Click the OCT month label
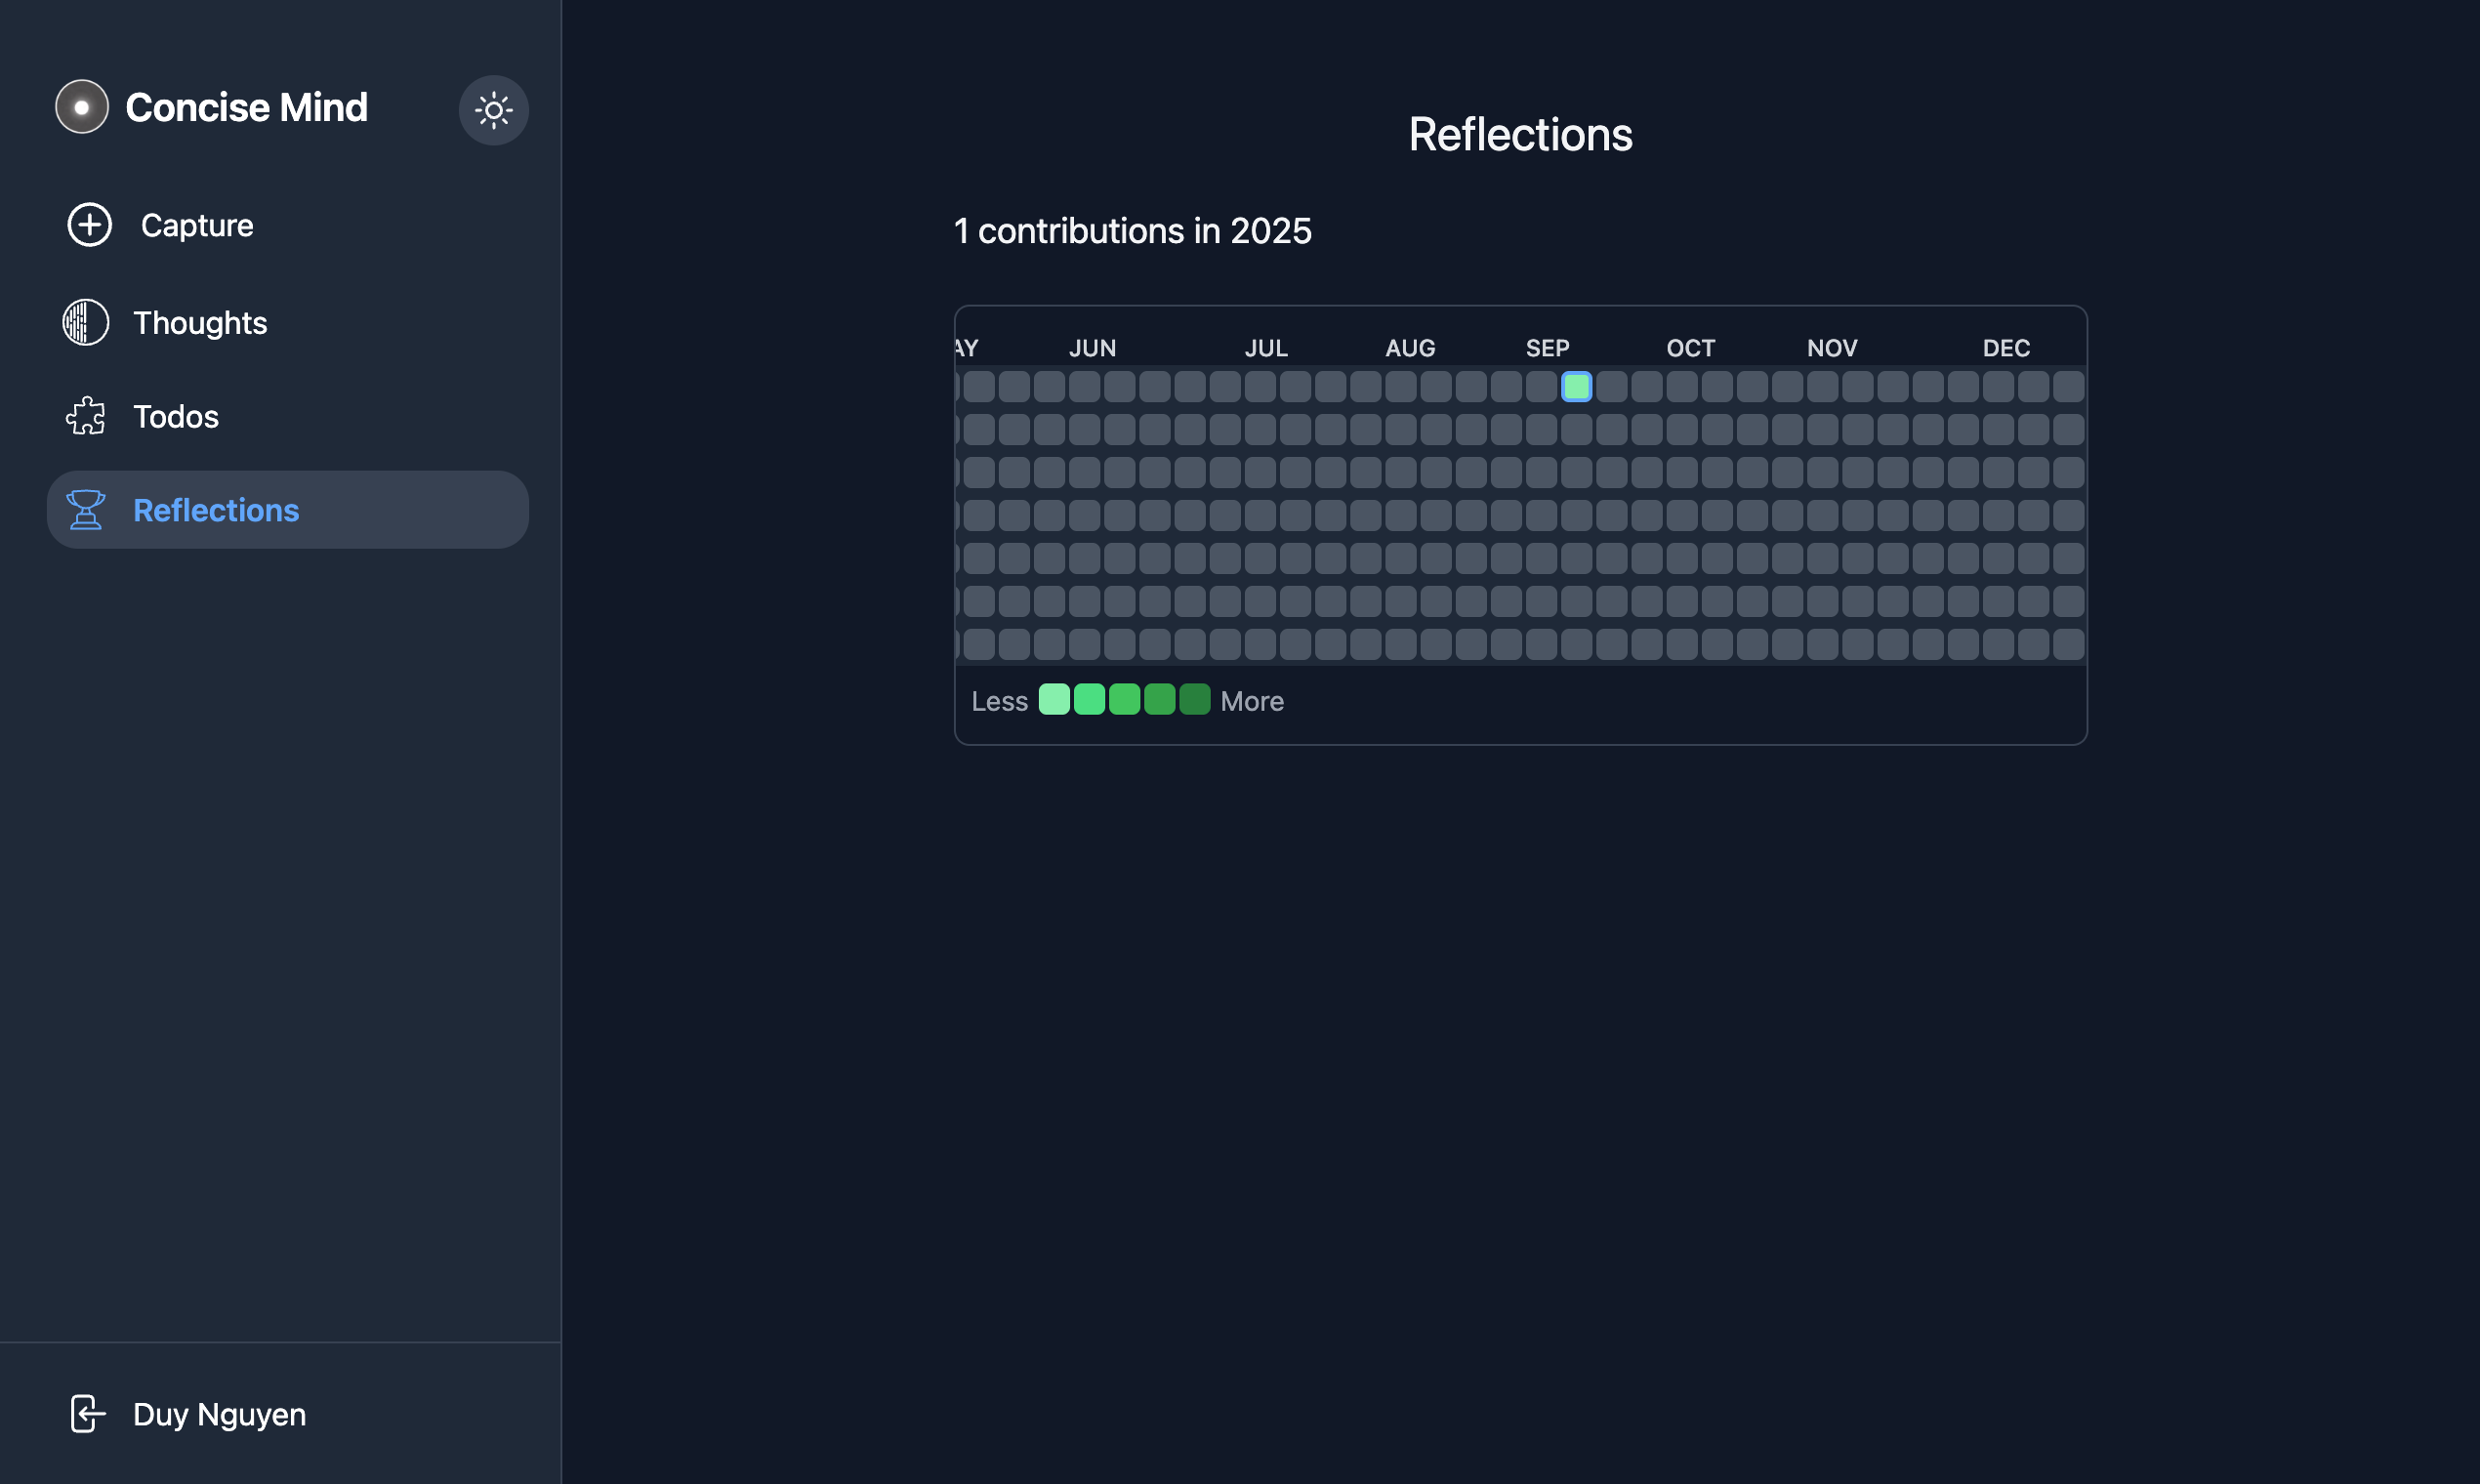 pyautogui.click(x=1690, y=348)
